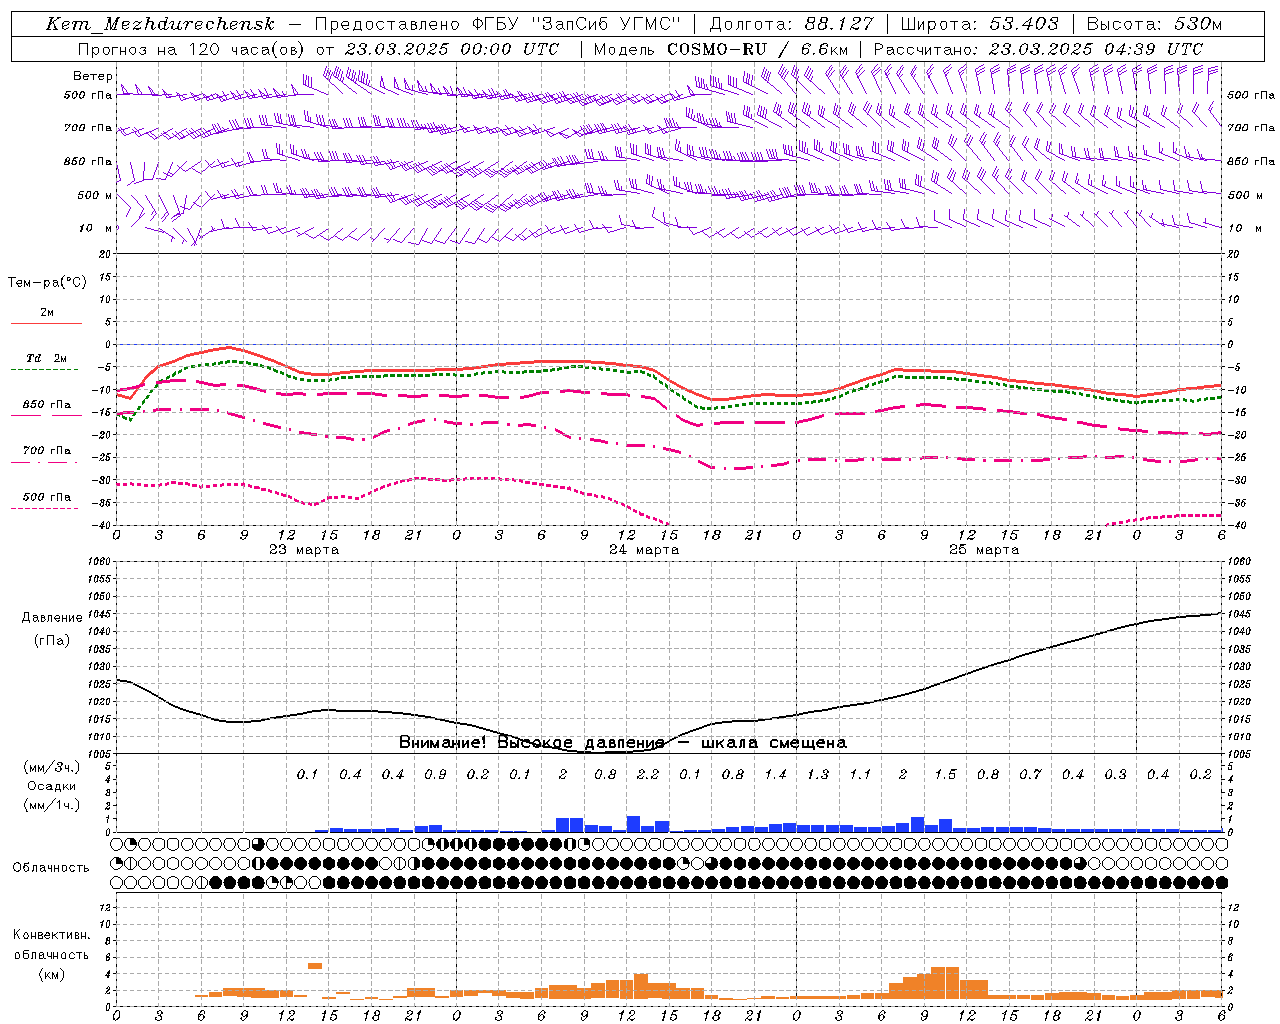Click the temperature axis title Тем-ра(°C)

(x=47, y=283)
